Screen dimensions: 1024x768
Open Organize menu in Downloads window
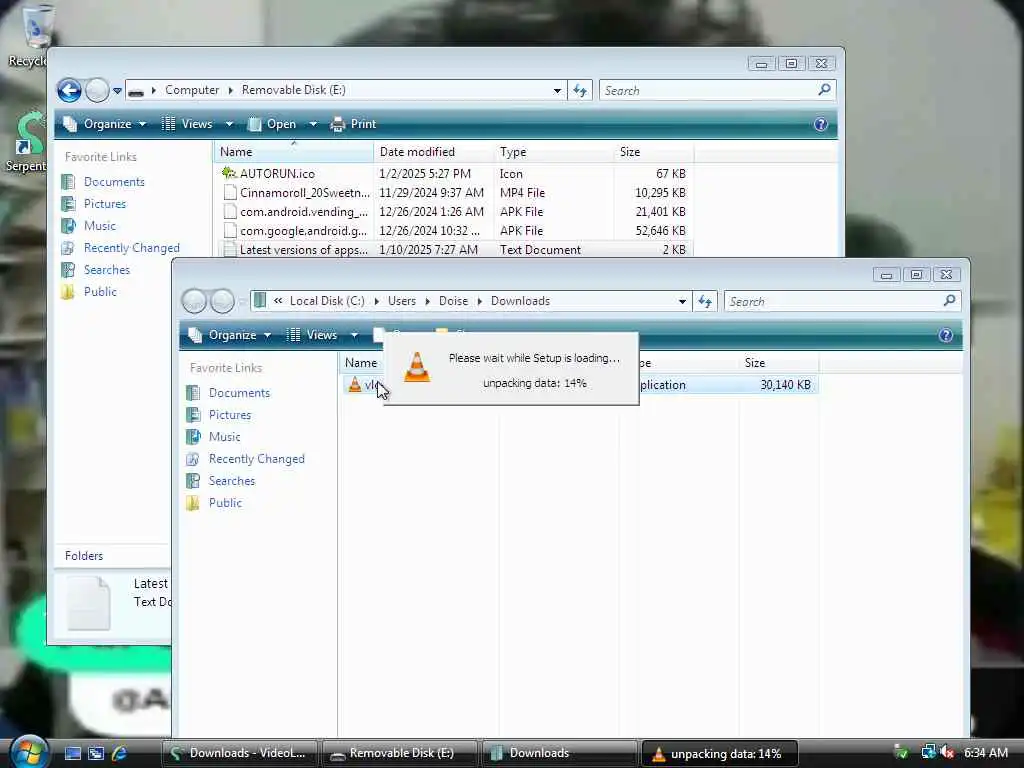pos(230,335)
